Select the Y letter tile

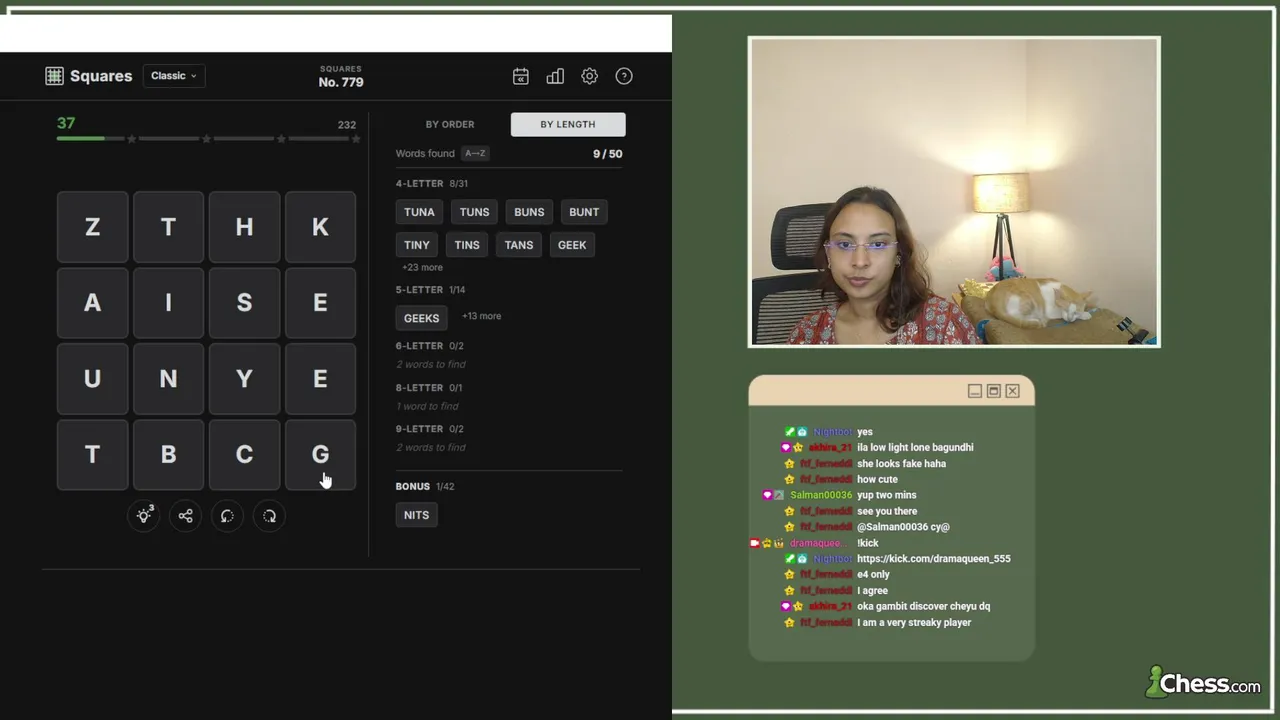coord(244,379)
